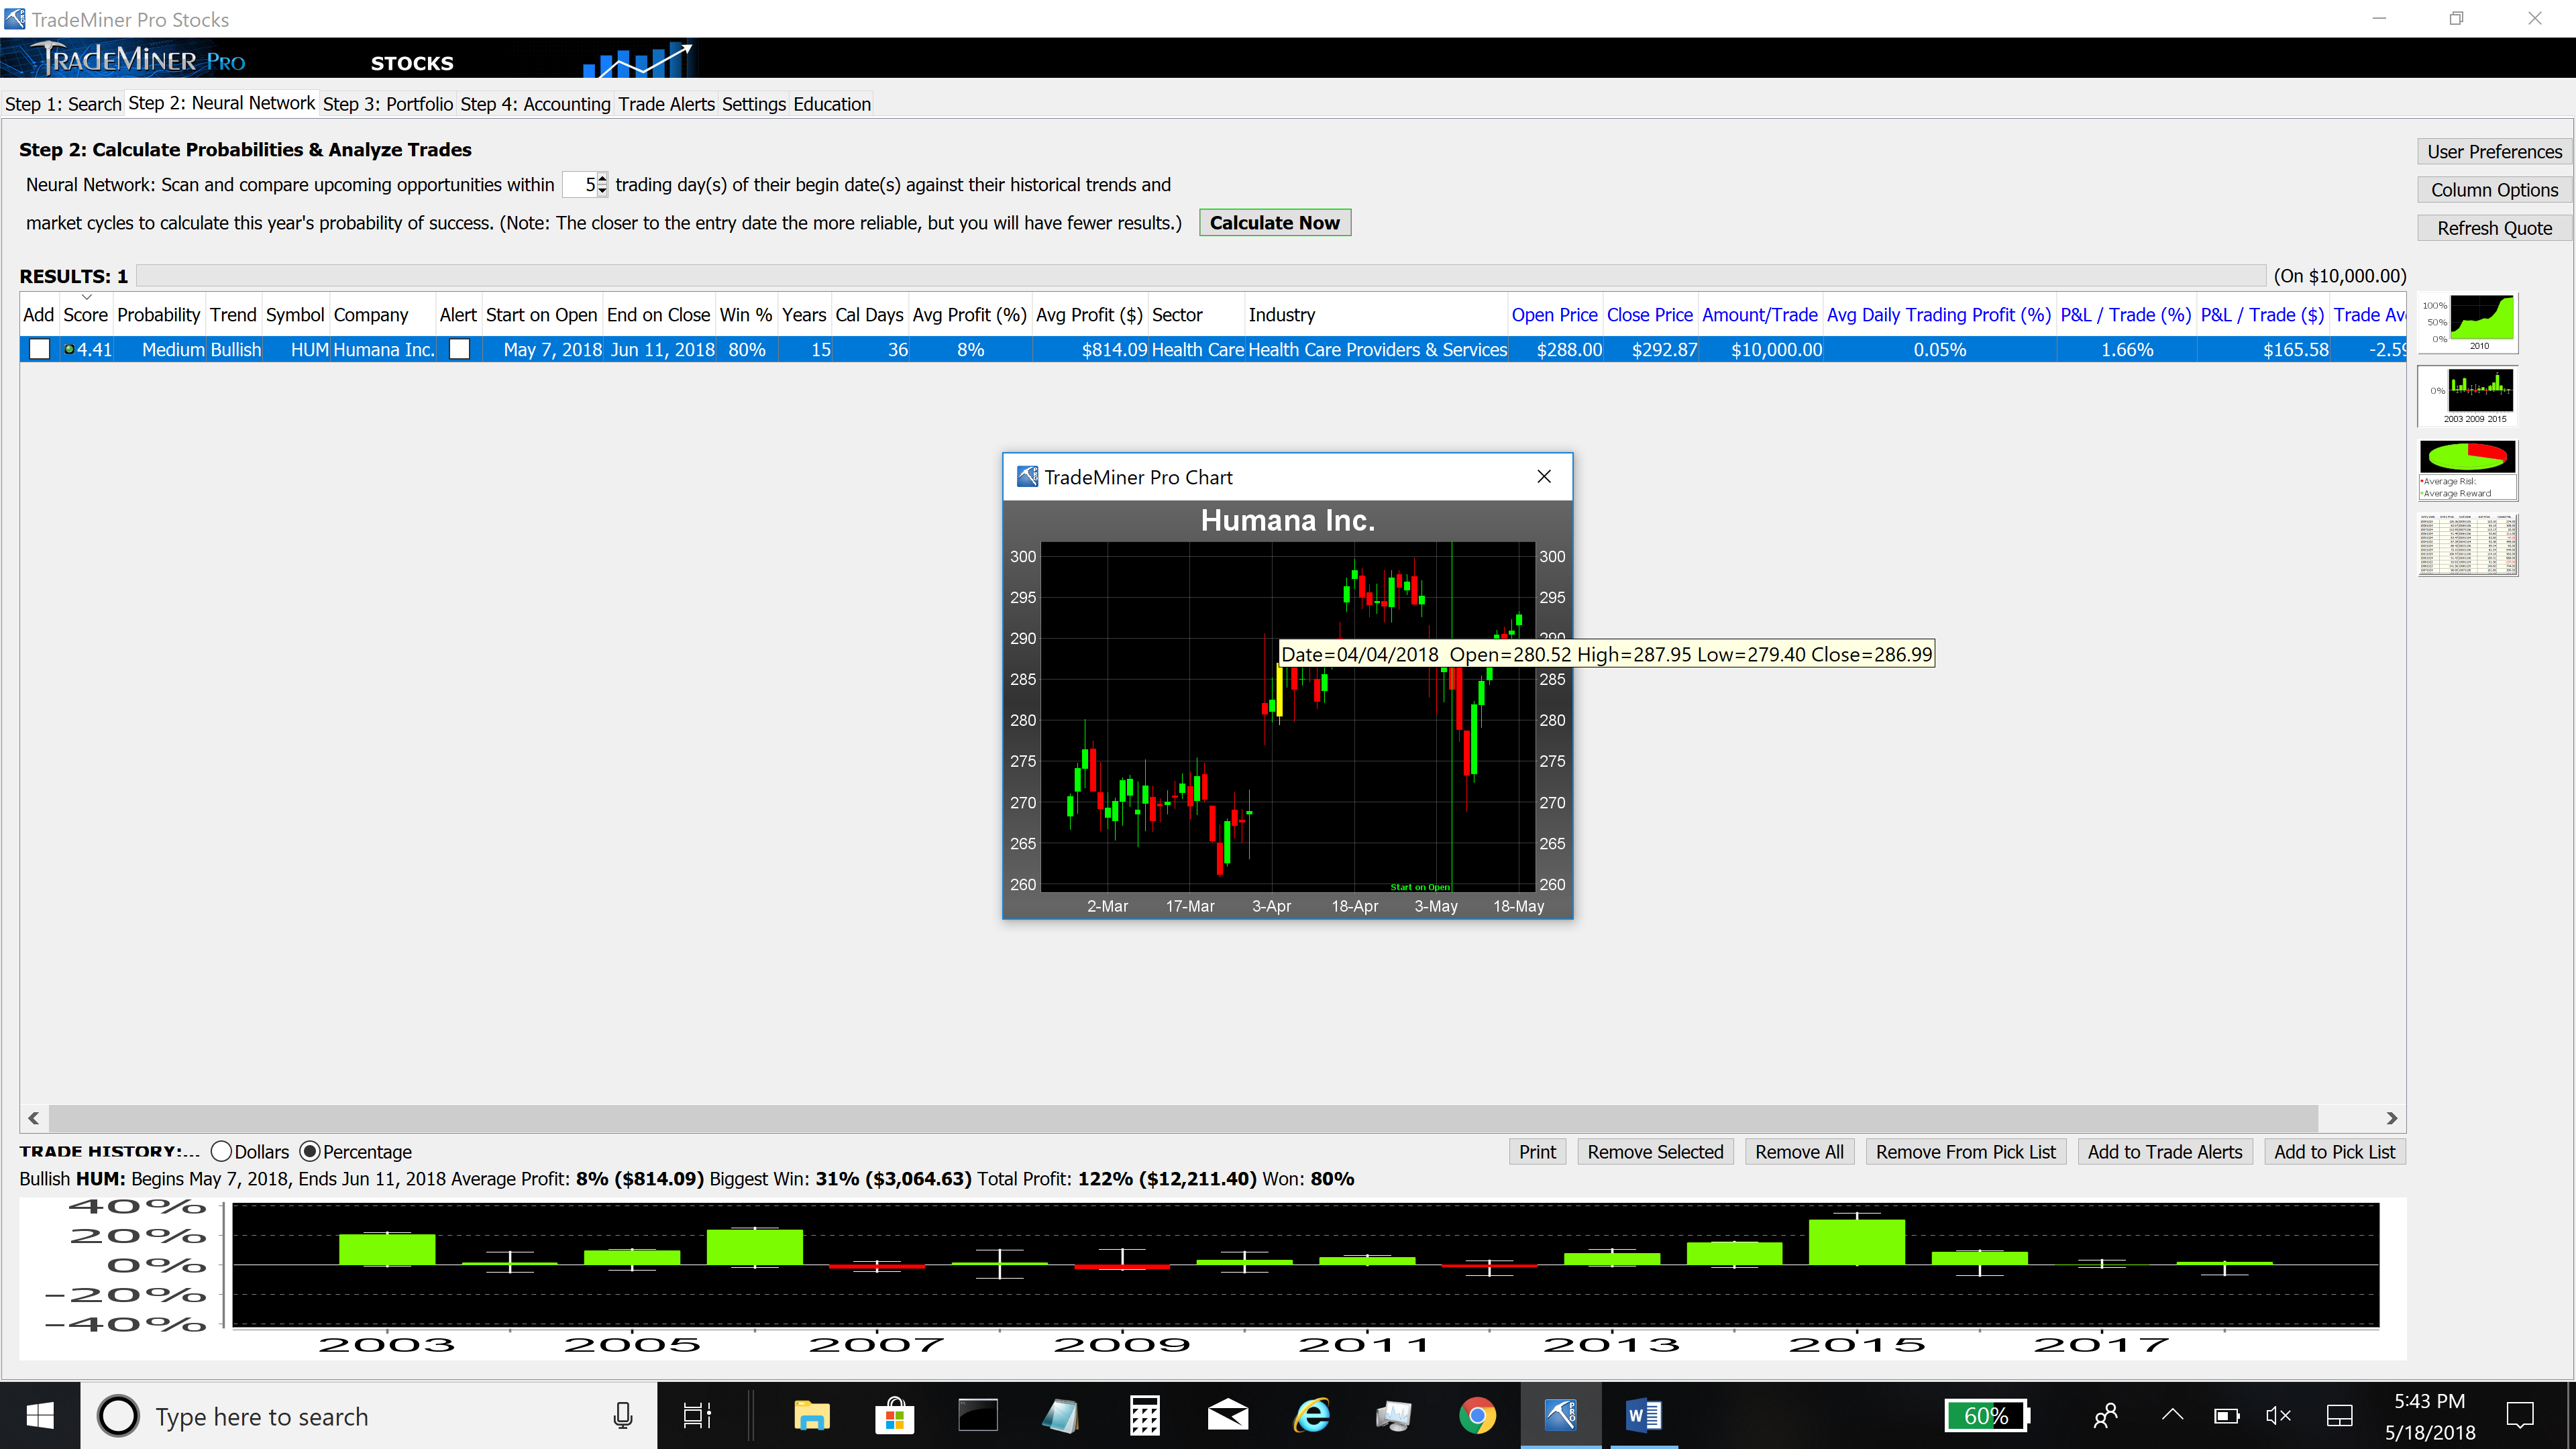2576x1449 pixels.
Task: Click the Windows Start button
Action: 40,1416
